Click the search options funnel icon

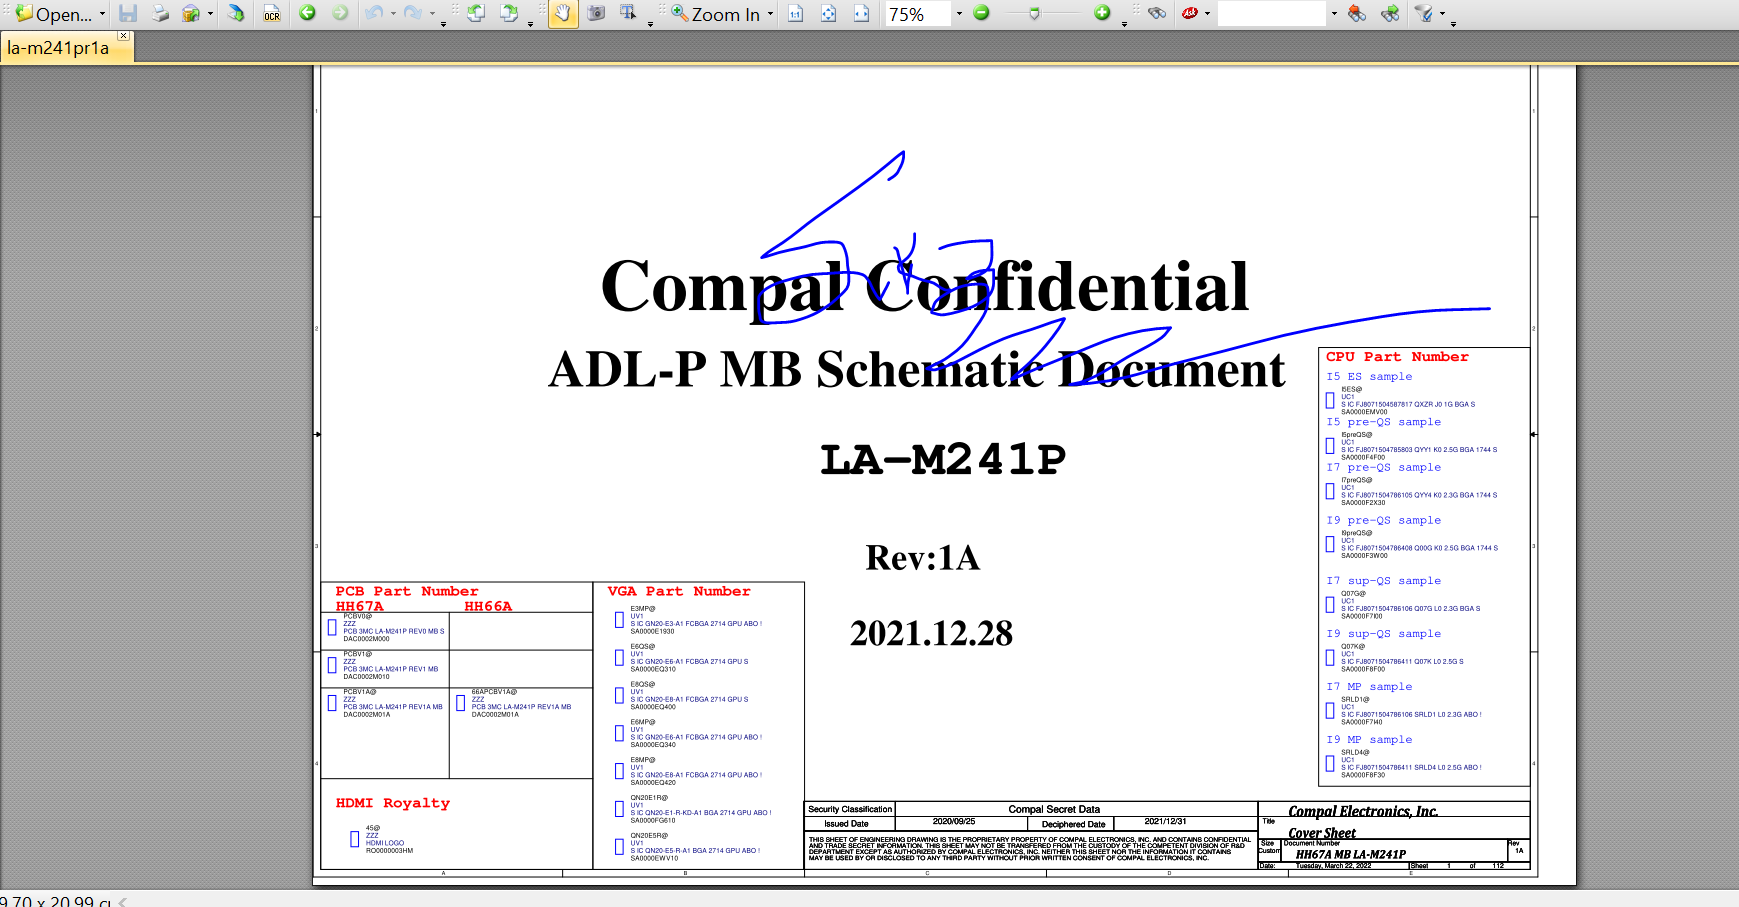coord(1424,14)
